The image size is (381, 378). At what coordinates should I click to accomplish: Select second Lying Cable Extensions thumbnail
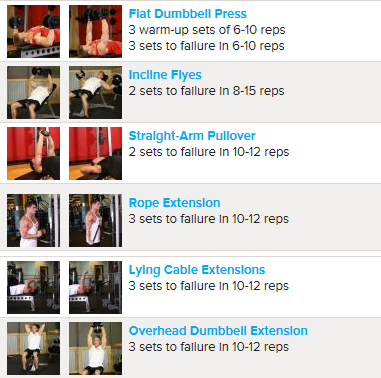pos(96,287)
